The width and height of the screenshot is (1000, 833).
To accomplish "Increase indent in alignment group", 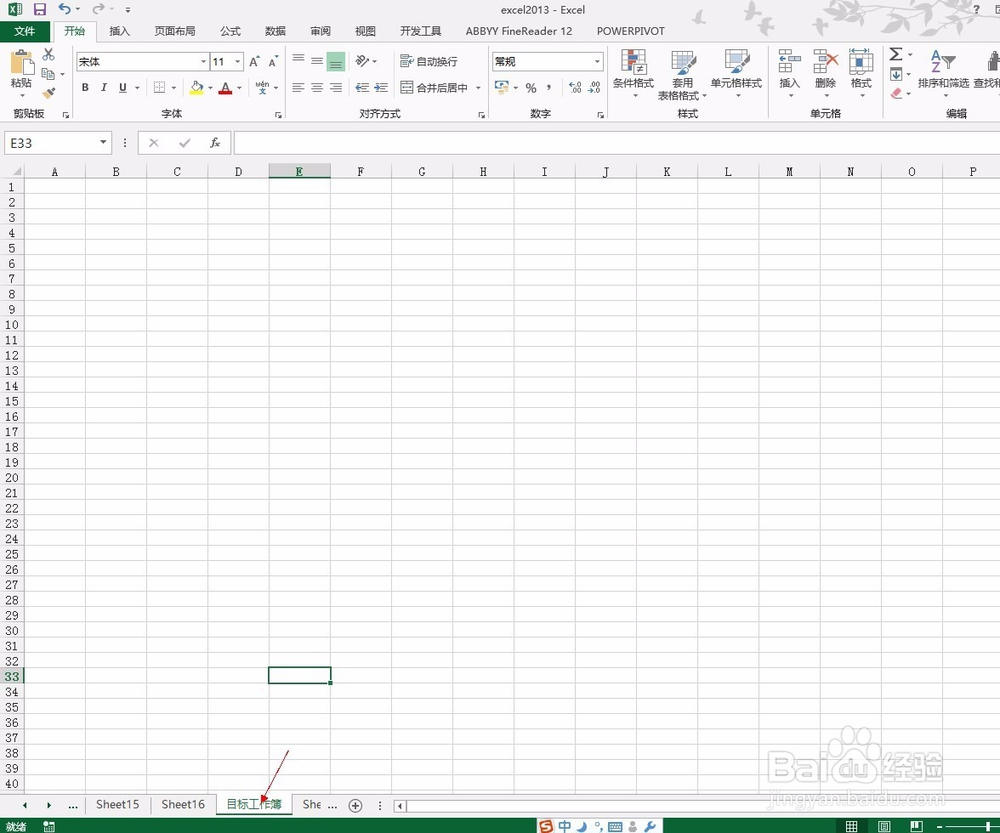I will (x=381, y=88).
